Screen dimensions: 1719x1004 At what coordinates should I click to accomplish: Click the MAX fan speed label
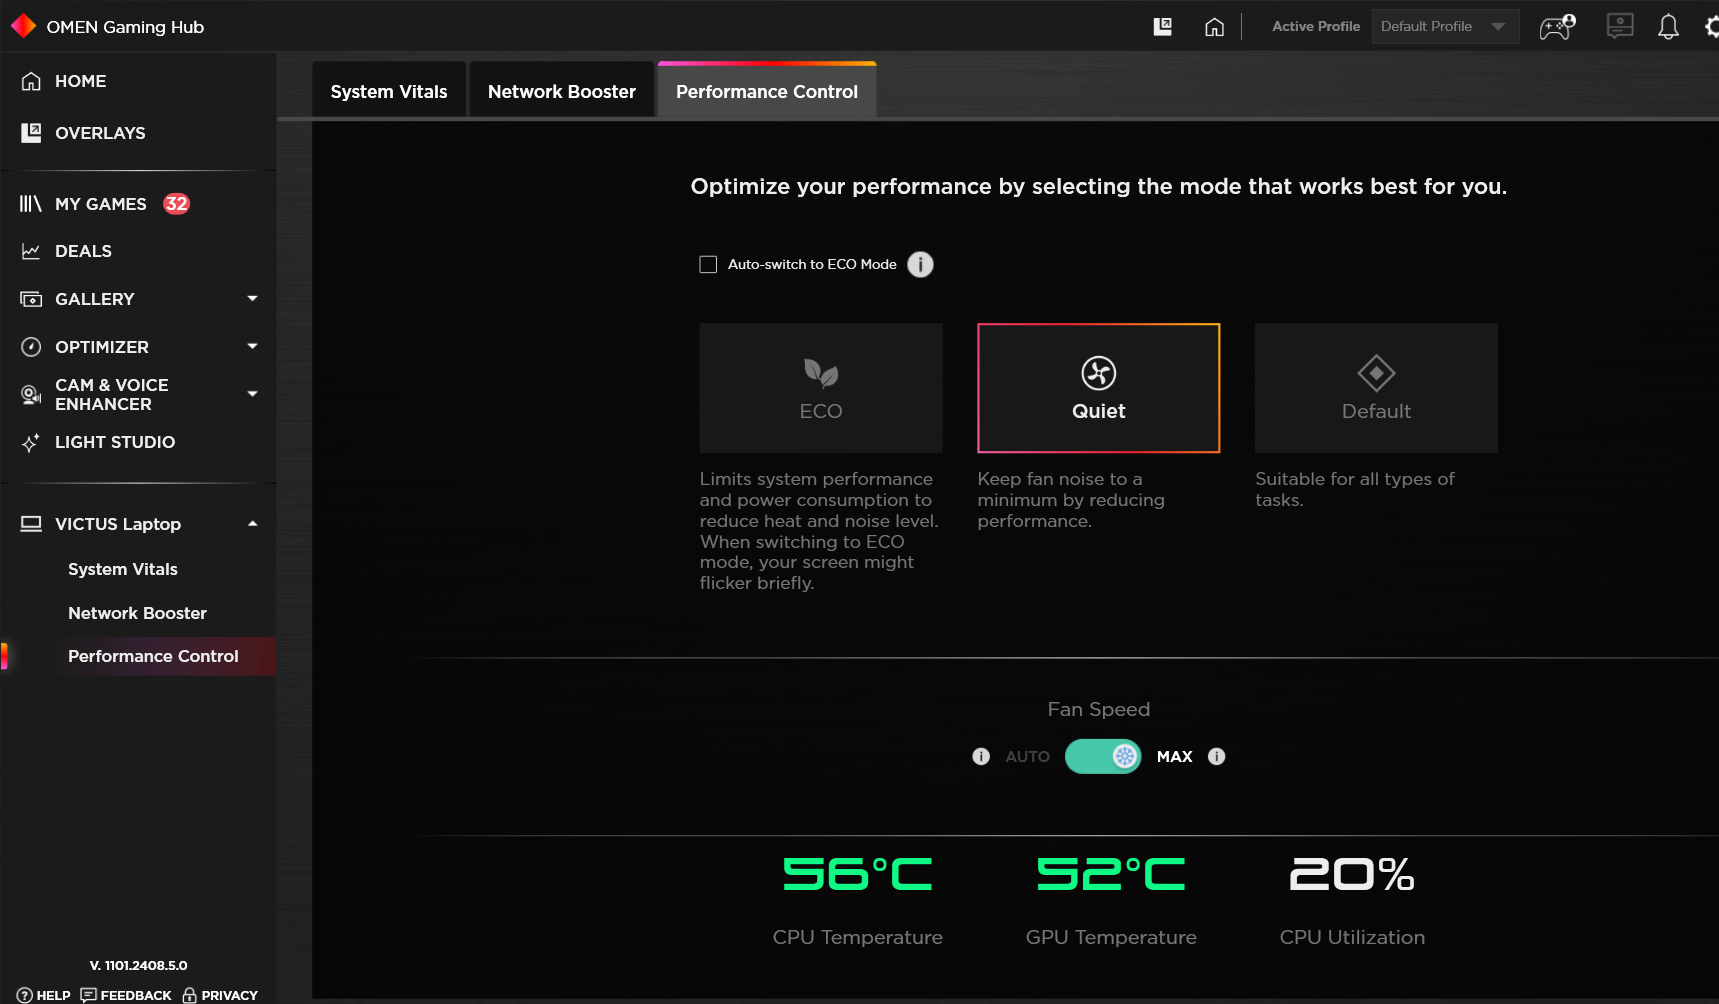[1174, 757]
